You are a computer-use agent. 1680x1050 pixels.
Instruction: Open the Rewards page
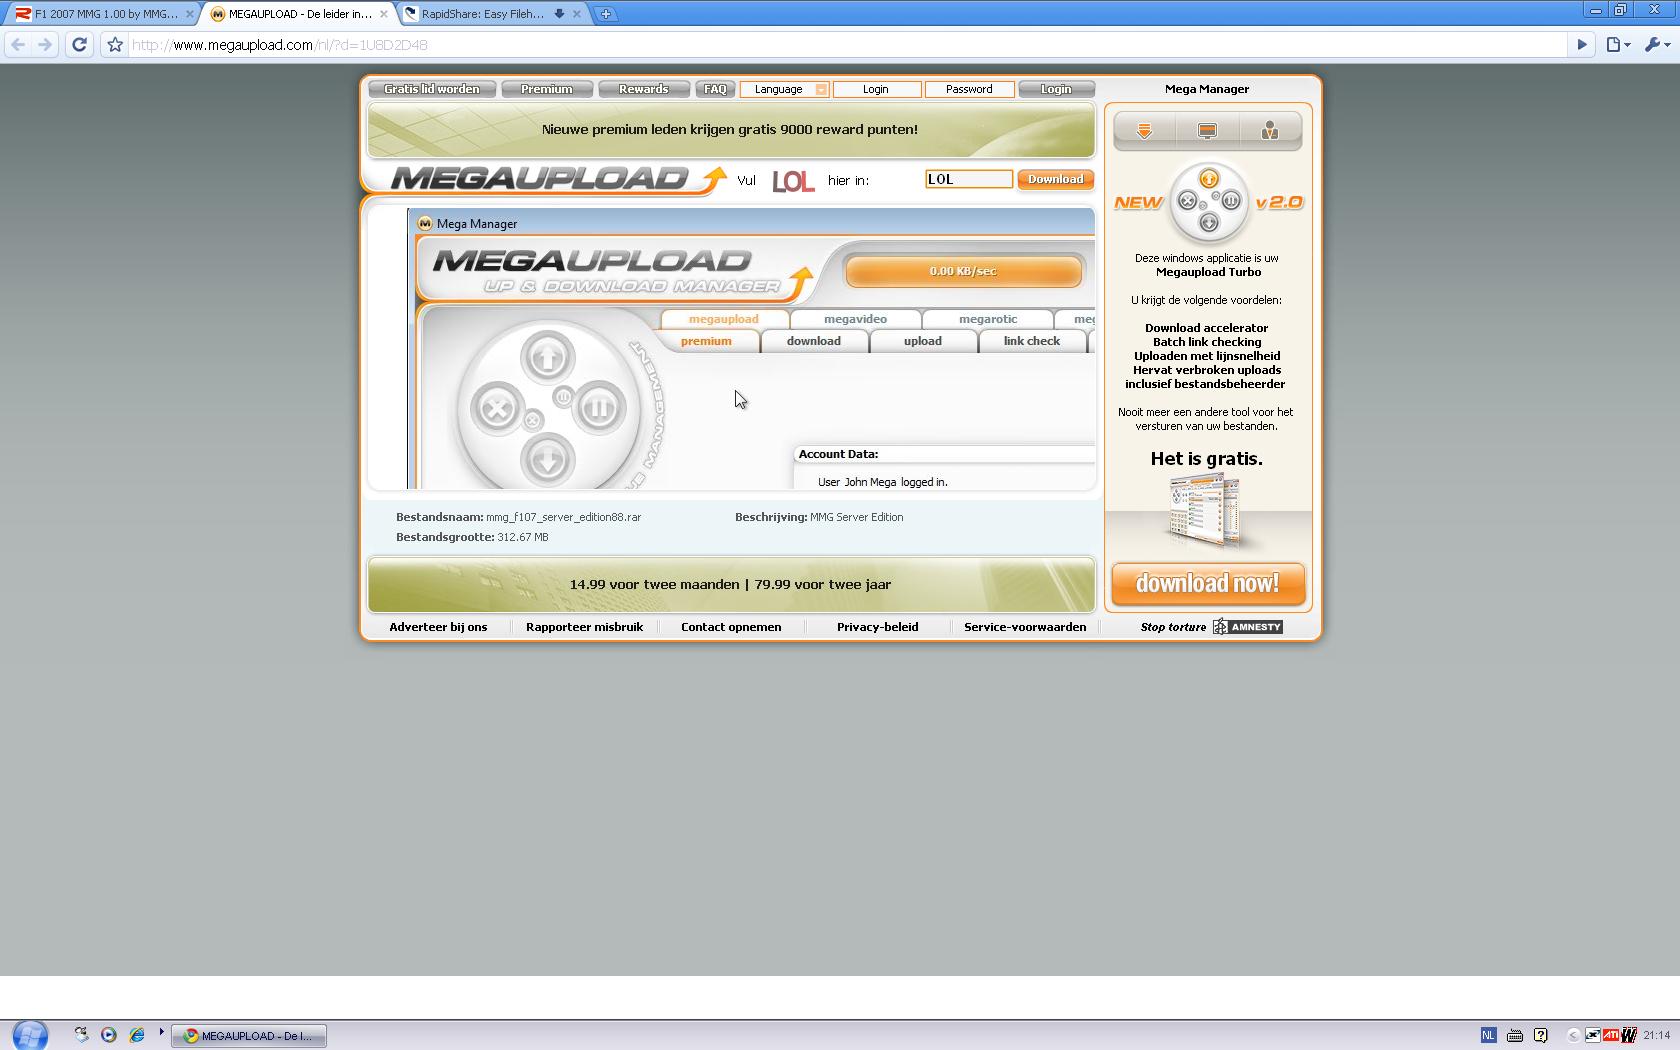(644, 89)
